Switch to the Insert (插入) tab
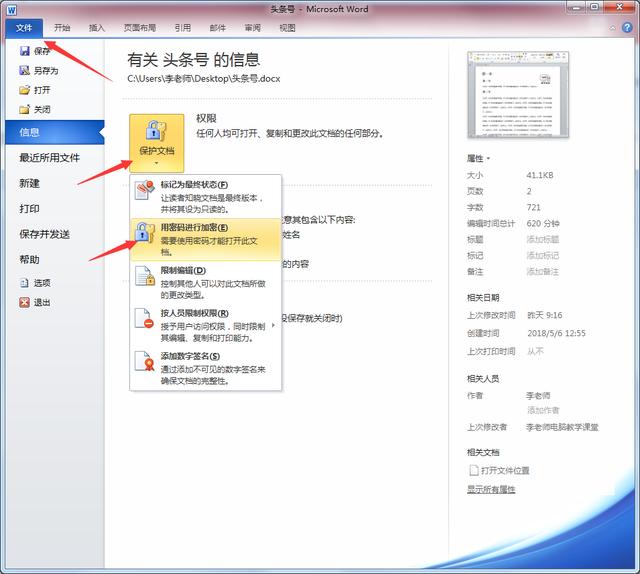The height and width of the screenshot is (574, 640). [97, 28]
